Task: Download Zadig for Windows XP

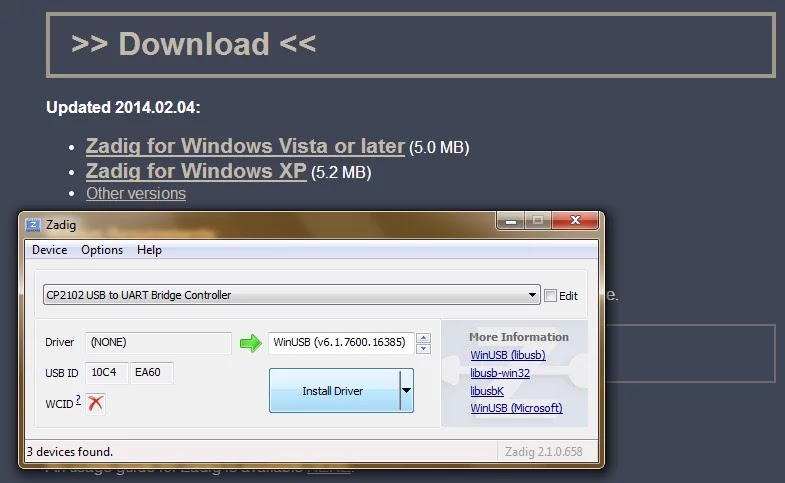Action: (196, 171)
